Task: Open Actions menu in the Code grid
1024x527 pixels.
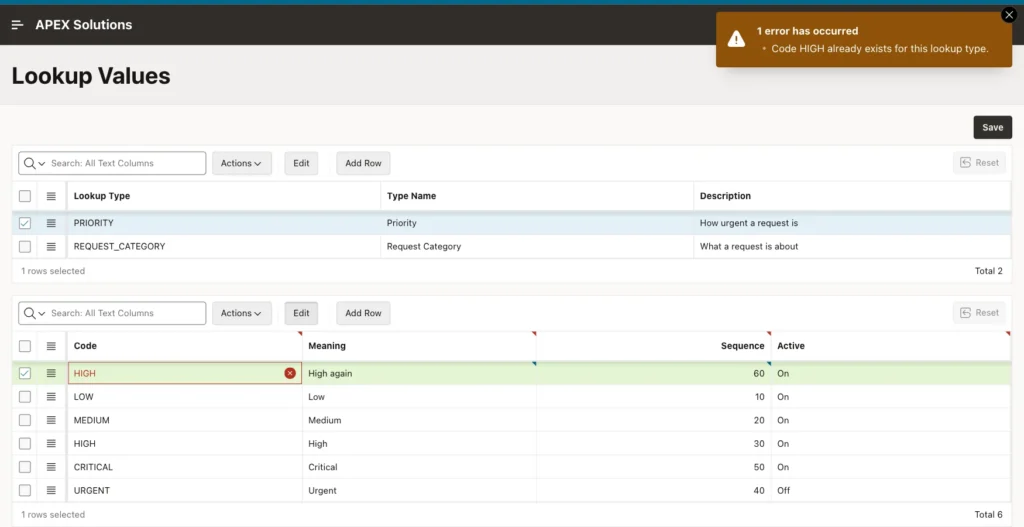Action: [x=241, y=313]
